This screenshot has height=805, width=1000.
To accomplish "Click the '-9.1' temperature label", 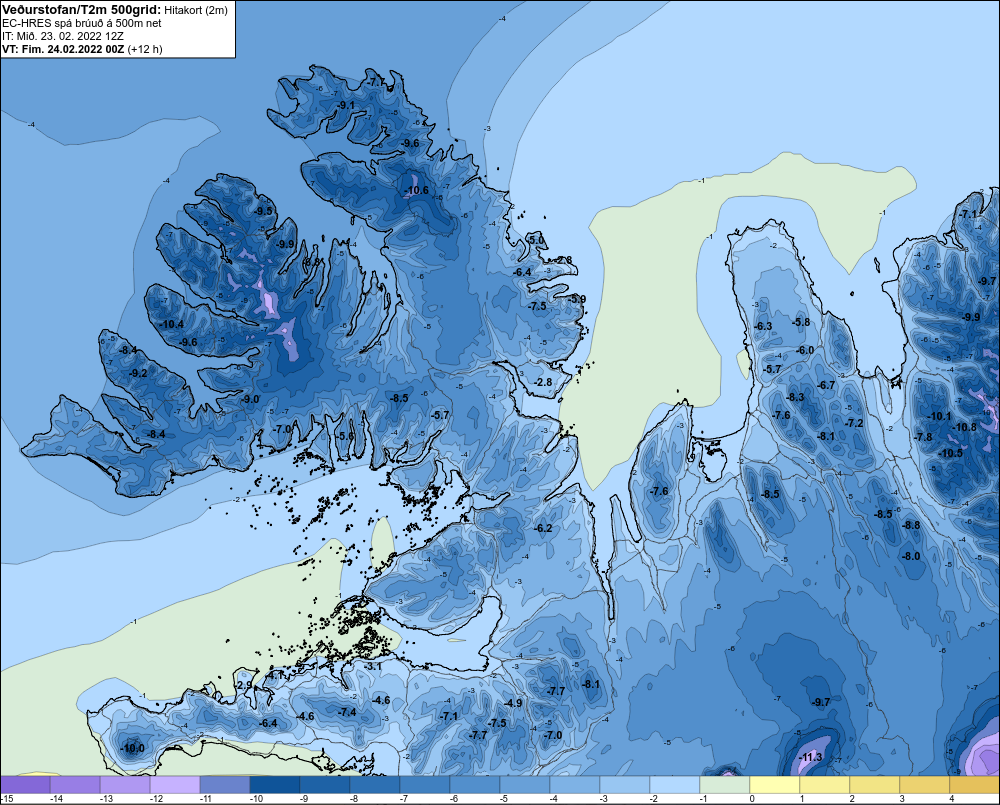I will [346, 105].
